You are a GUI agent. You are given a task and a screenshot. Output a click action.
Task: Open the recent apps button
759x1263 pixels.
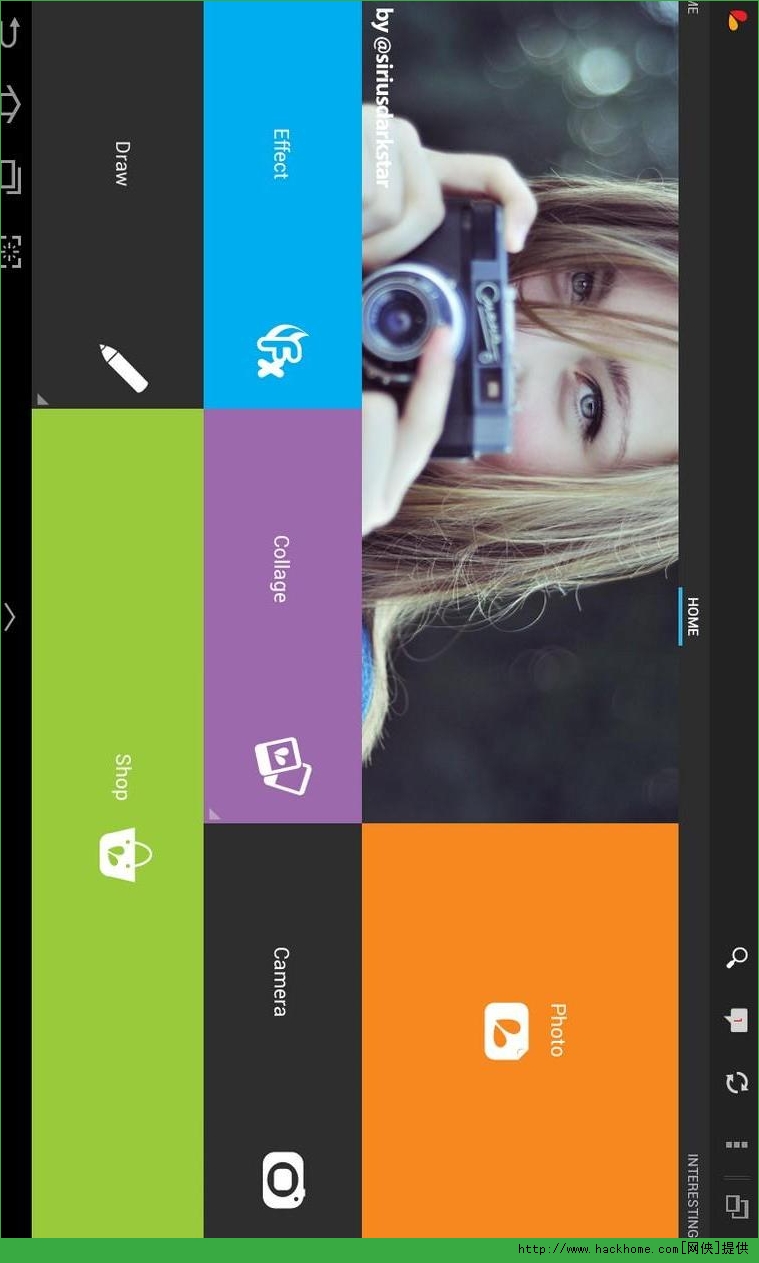click(10, 177)
